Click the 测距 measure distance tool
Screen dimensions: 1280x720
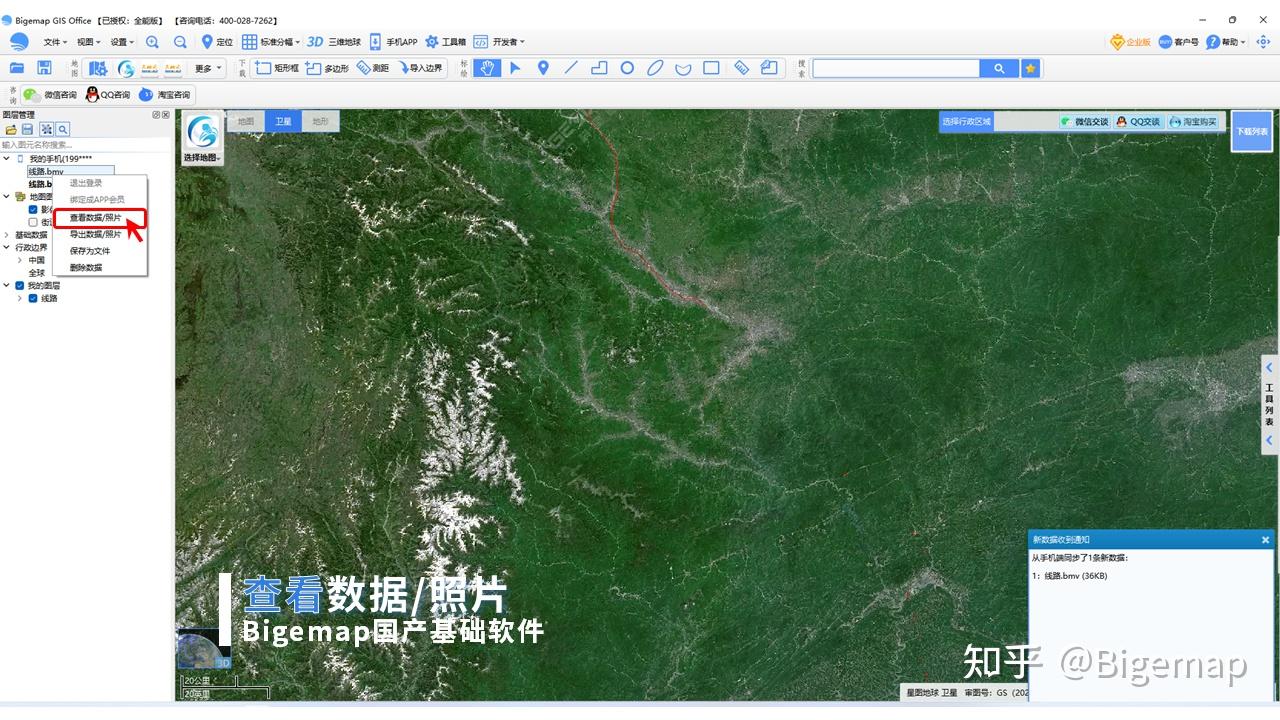(x=373, y=68)
